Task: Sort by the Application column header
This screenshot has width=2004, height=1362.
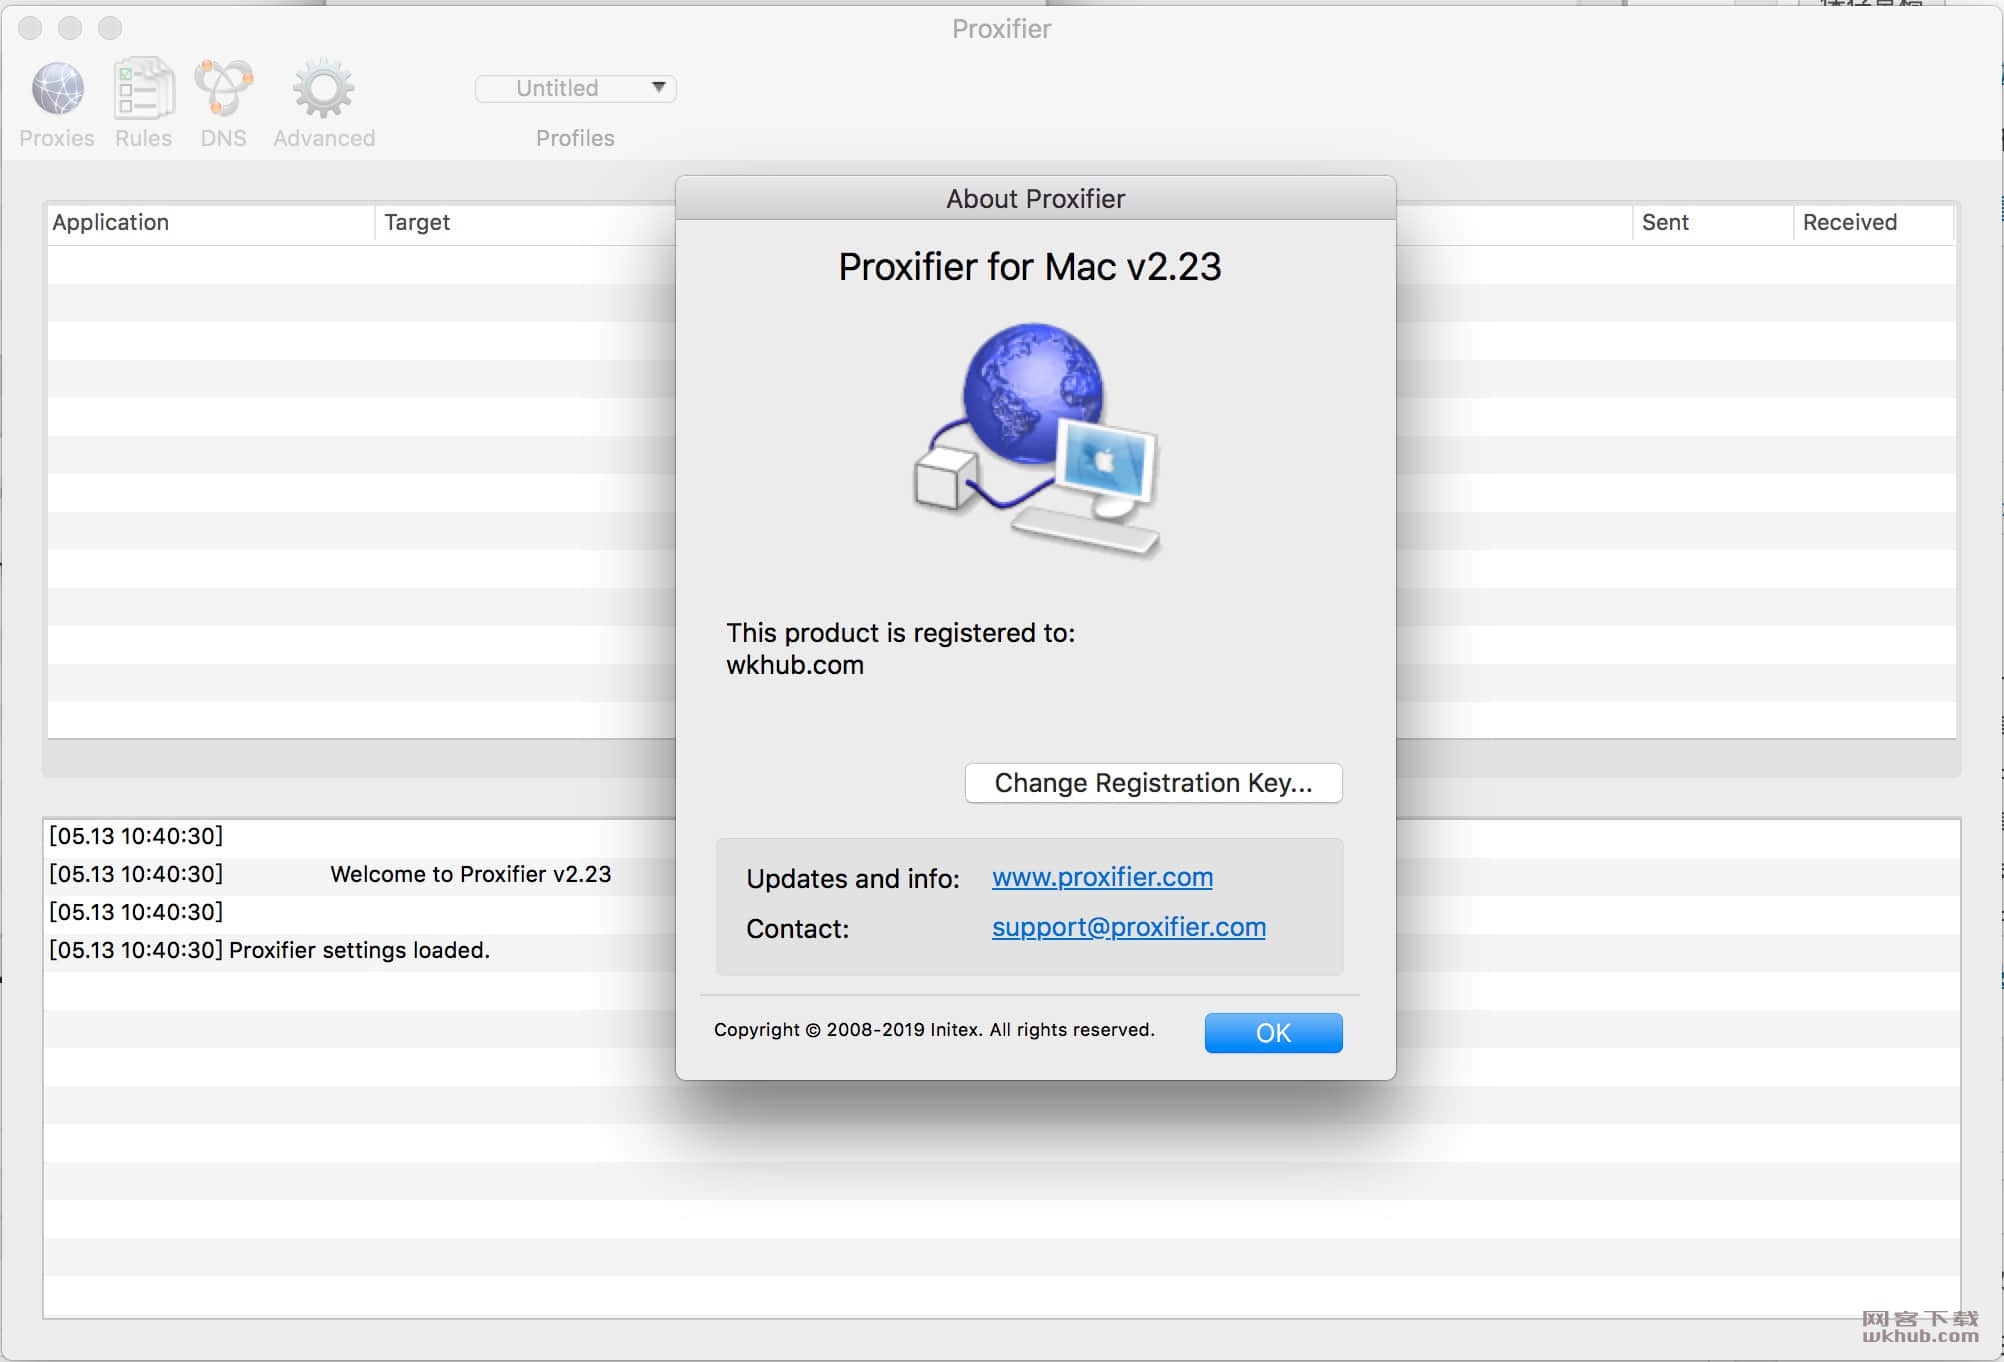Action: [x=210, y=222]
